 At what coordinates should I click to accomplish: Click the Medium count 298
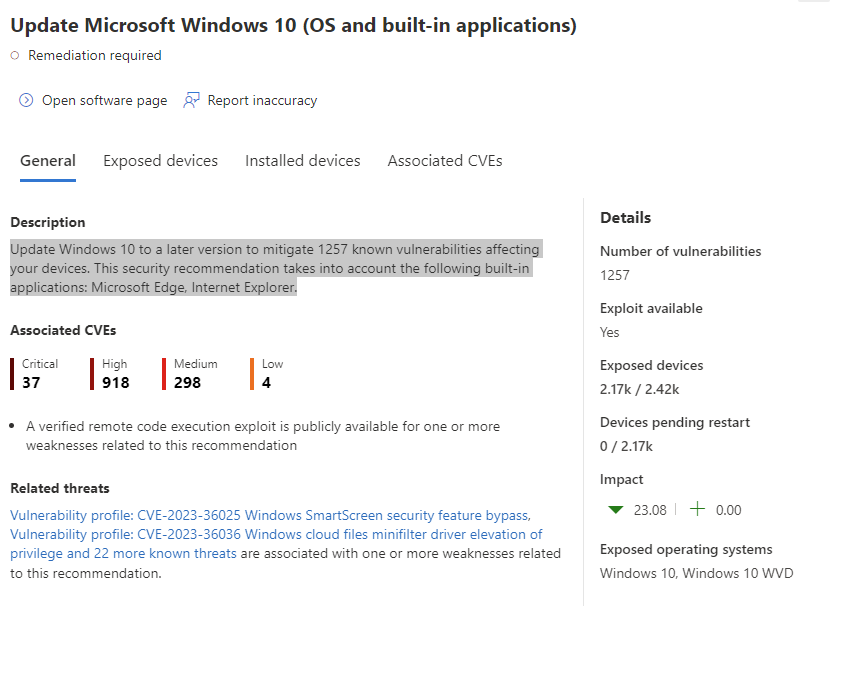click(187, 383)
